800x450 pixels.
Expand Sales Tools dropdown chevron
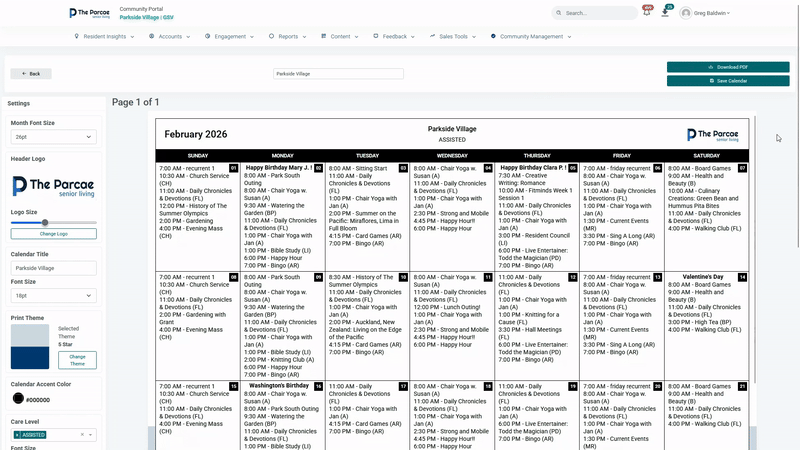coord(474,37)
